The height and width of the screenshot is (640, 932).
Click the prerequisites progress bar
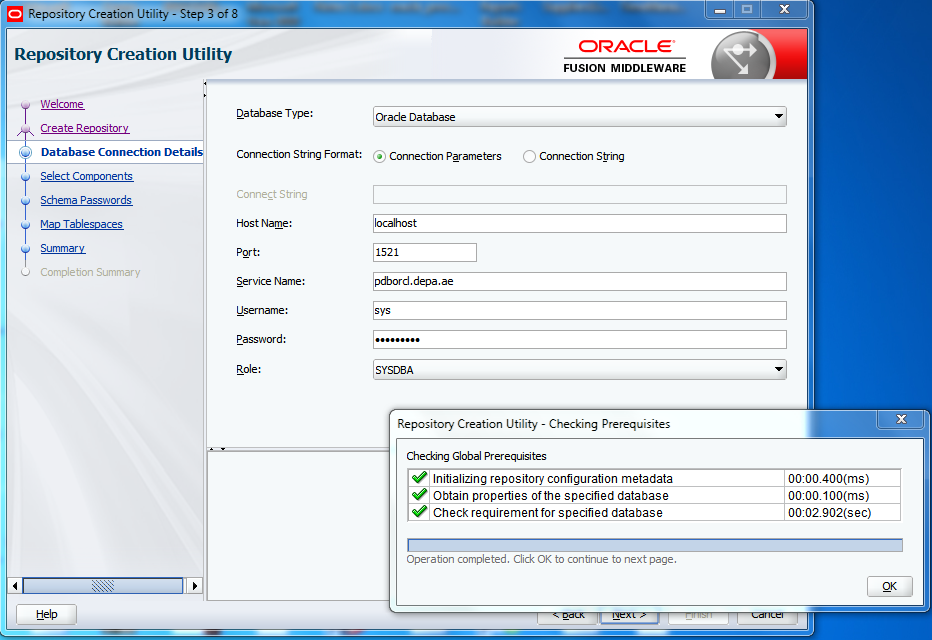click(654, 545)
